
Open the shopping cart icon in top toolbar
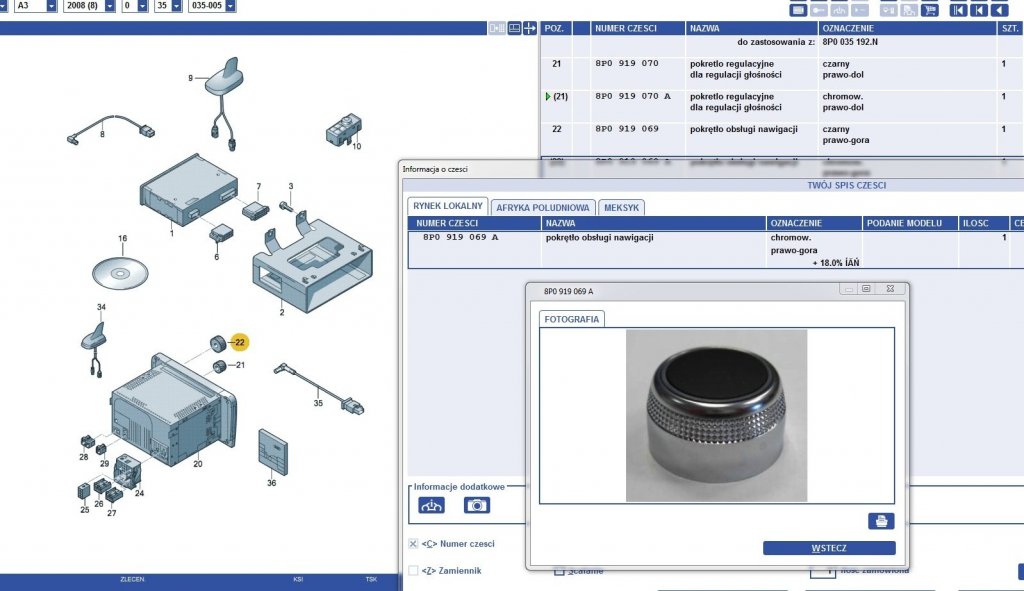pos(929,9)
